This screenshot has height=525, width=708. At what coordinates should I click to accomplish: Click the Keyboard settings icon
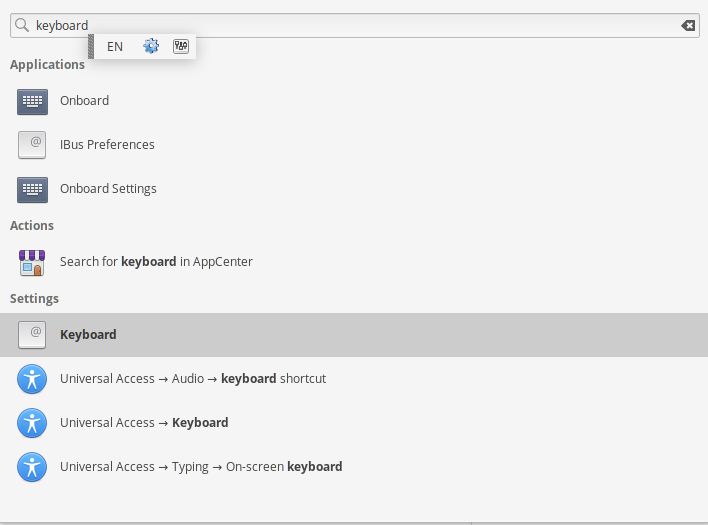32,335
